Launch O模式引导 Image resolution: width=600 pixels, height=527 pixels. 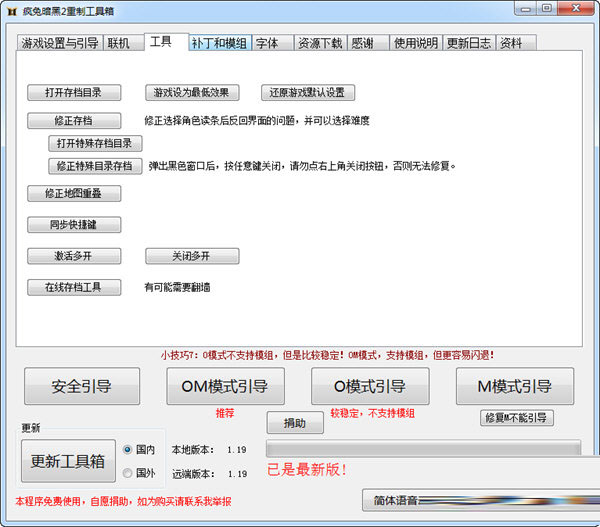[x=370, y=386]
